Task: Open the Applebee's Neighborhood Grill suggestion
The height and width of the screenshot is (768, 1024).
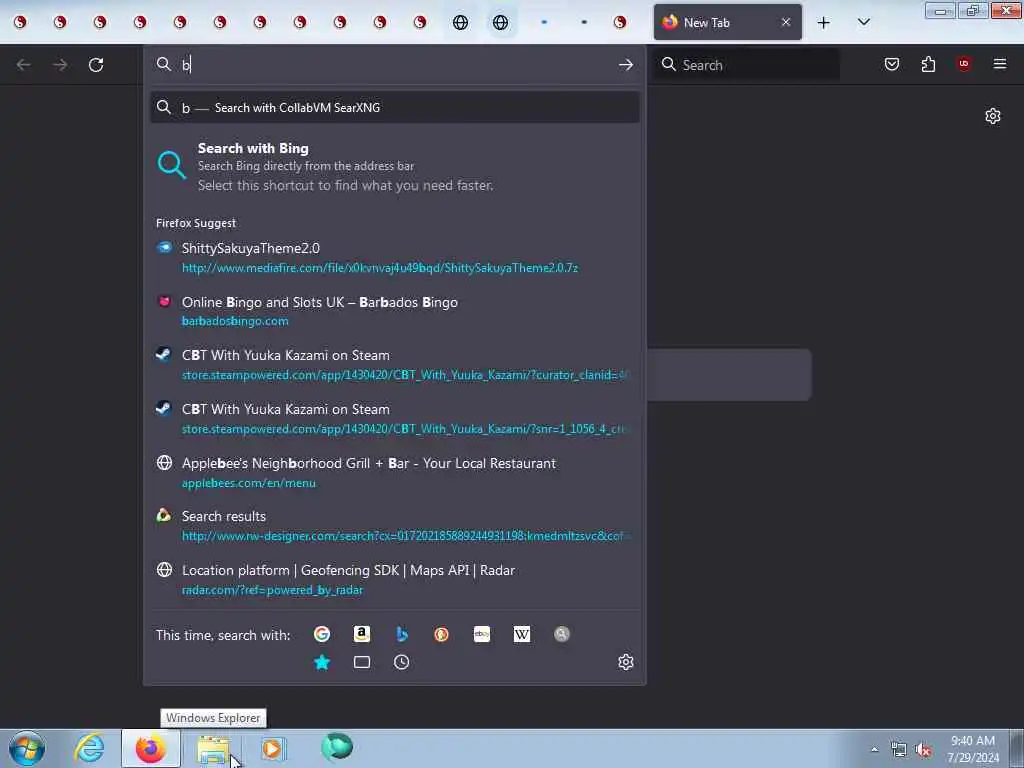Action: click(x=394, y=472)
